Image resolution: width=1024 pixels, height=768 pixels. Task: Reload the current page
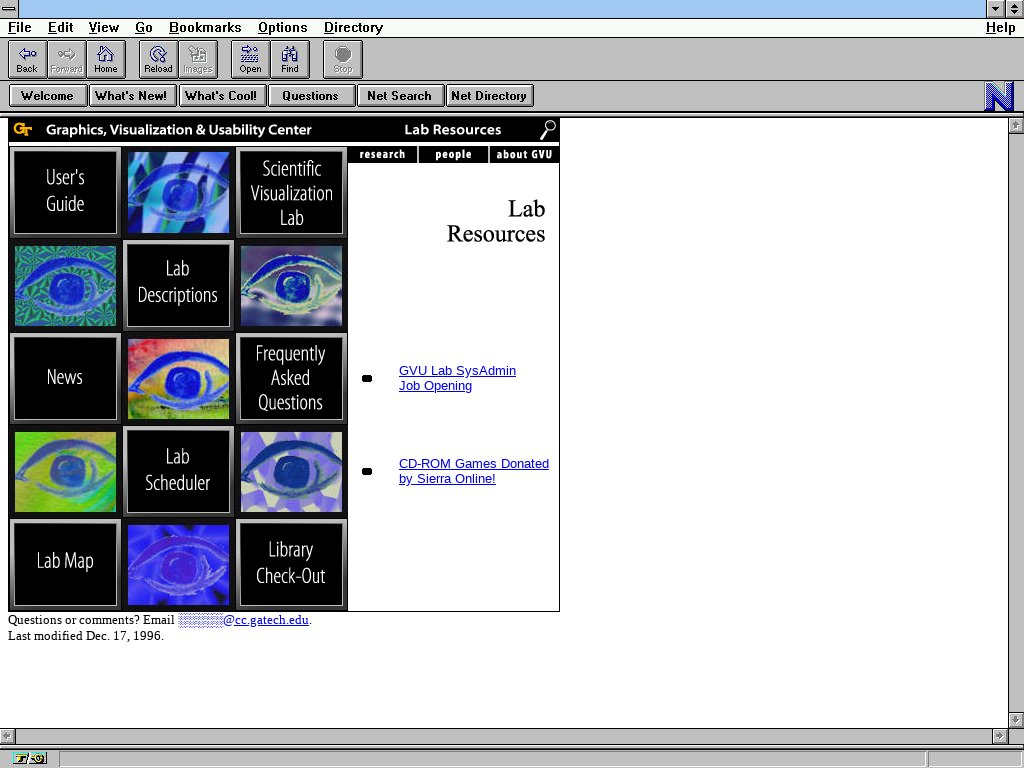pyautogui.click(x=158, y=59)
